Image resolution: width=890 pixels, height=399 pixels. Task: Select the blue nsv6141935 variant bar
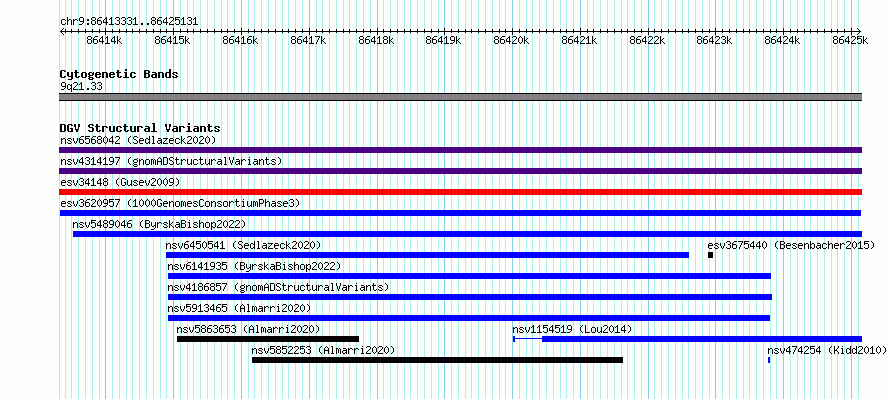(469, 276)
